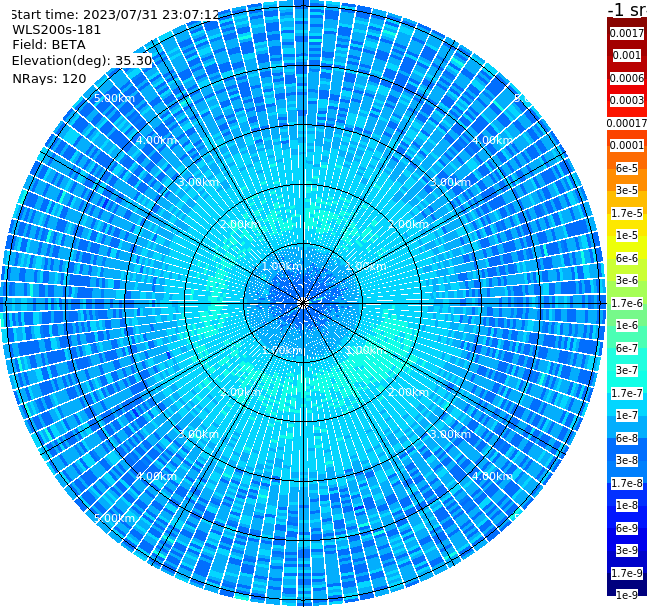Click the 1.7e-8 colorbar label
The image size is (647, 607).
627,483
